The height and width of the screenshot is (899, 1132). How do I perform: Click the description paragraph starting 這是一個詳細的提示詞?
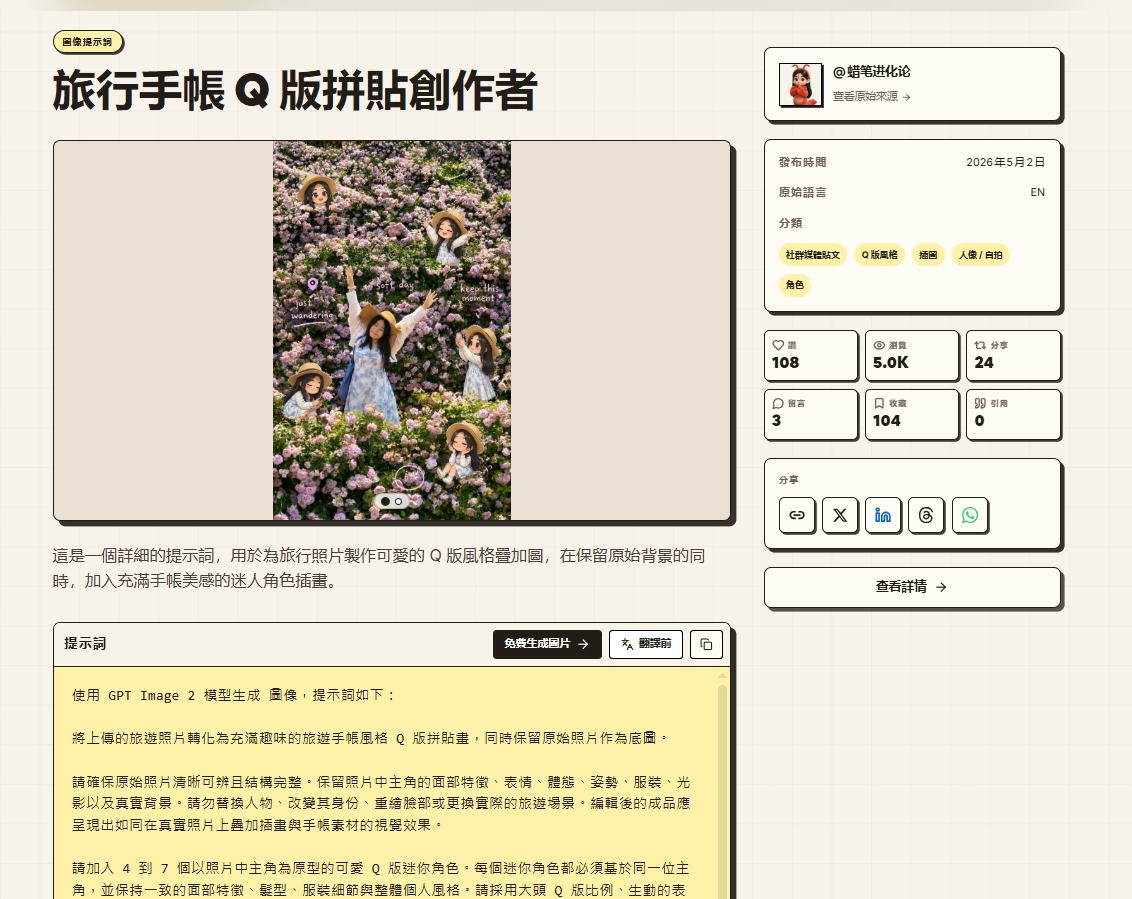coord(379,568)
